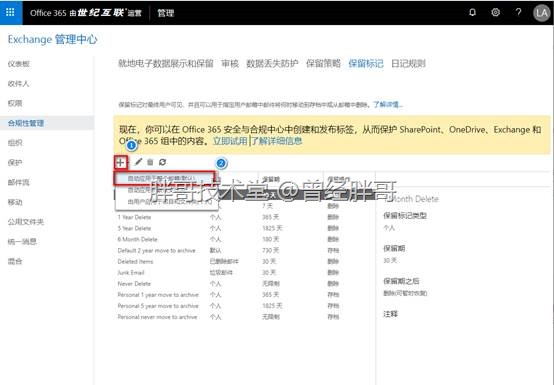Select Personal never move to archive row
Image resolution: width=554 pixels, height=385 pixels.
click(x=244, y=317)
